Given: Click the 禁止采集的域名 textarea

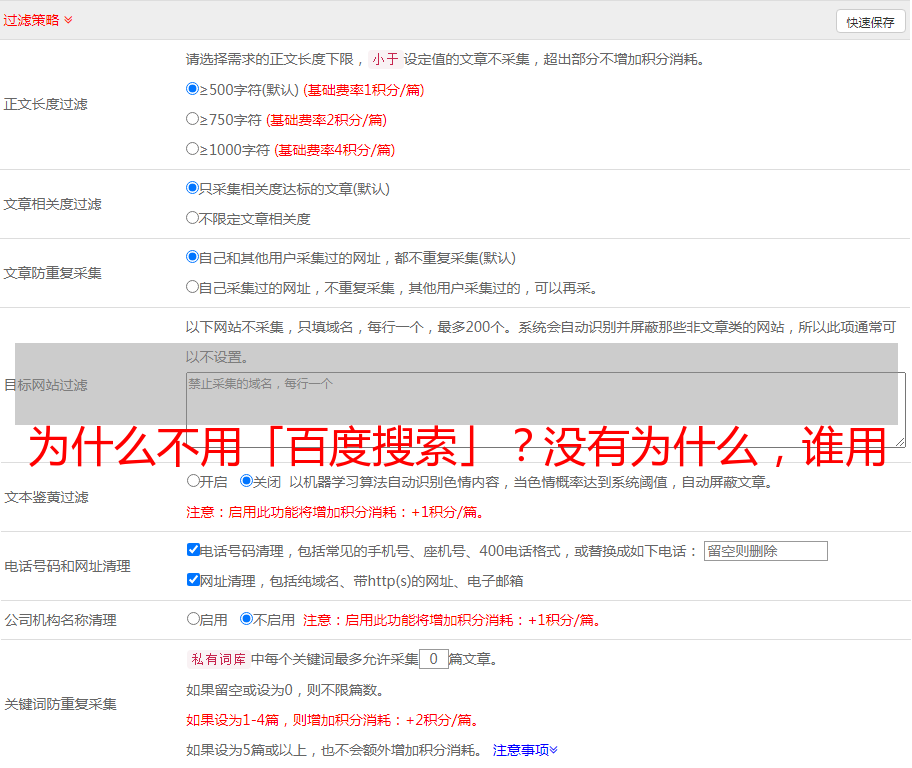Looking at the screenshot, I should tap(546, 410).
